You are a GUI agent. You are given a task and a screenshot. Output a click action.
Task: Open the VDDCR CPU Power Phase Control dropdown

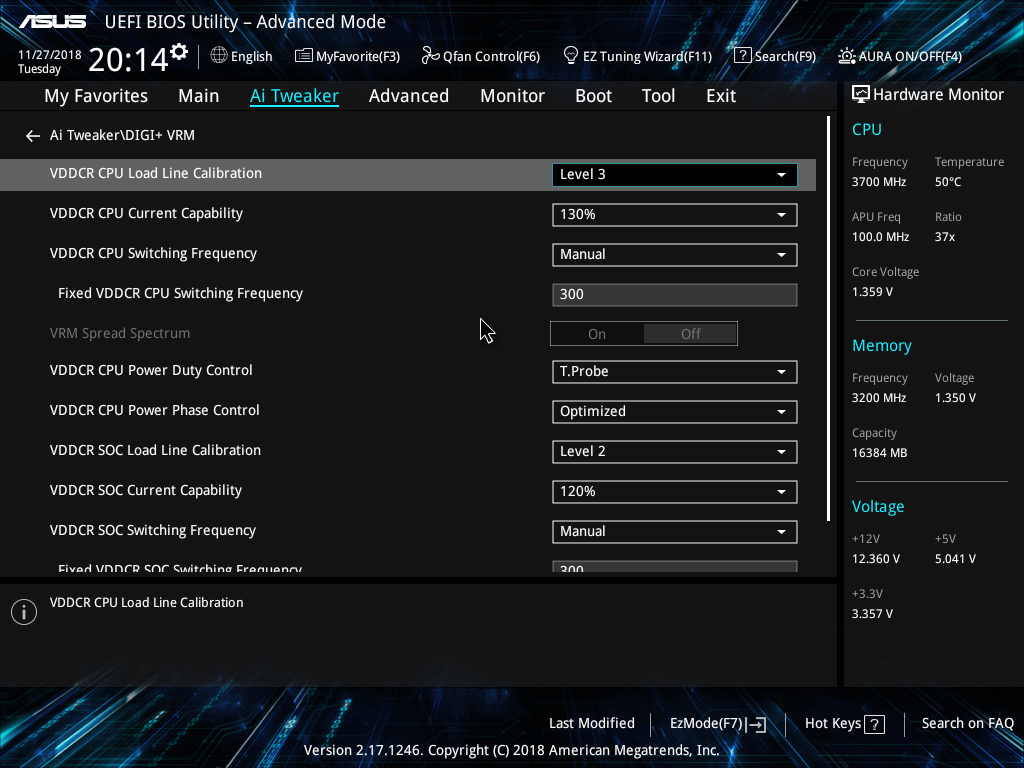pos(675,411)
